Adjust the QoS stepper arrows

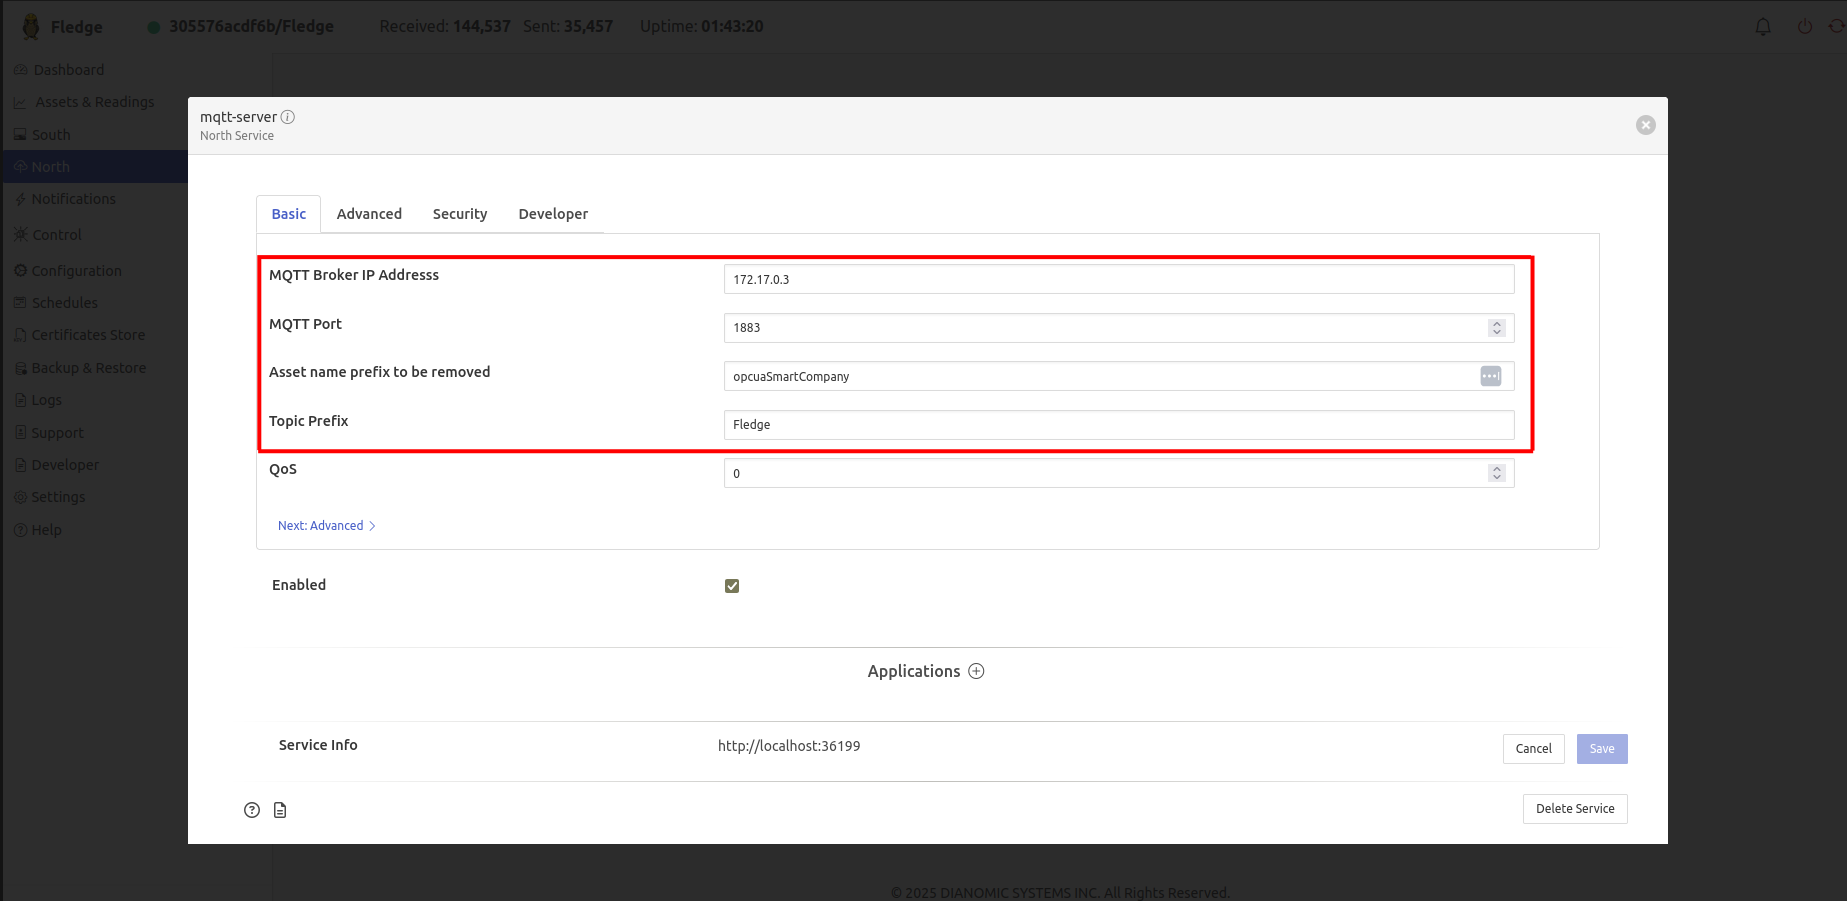click(1496, 473)
